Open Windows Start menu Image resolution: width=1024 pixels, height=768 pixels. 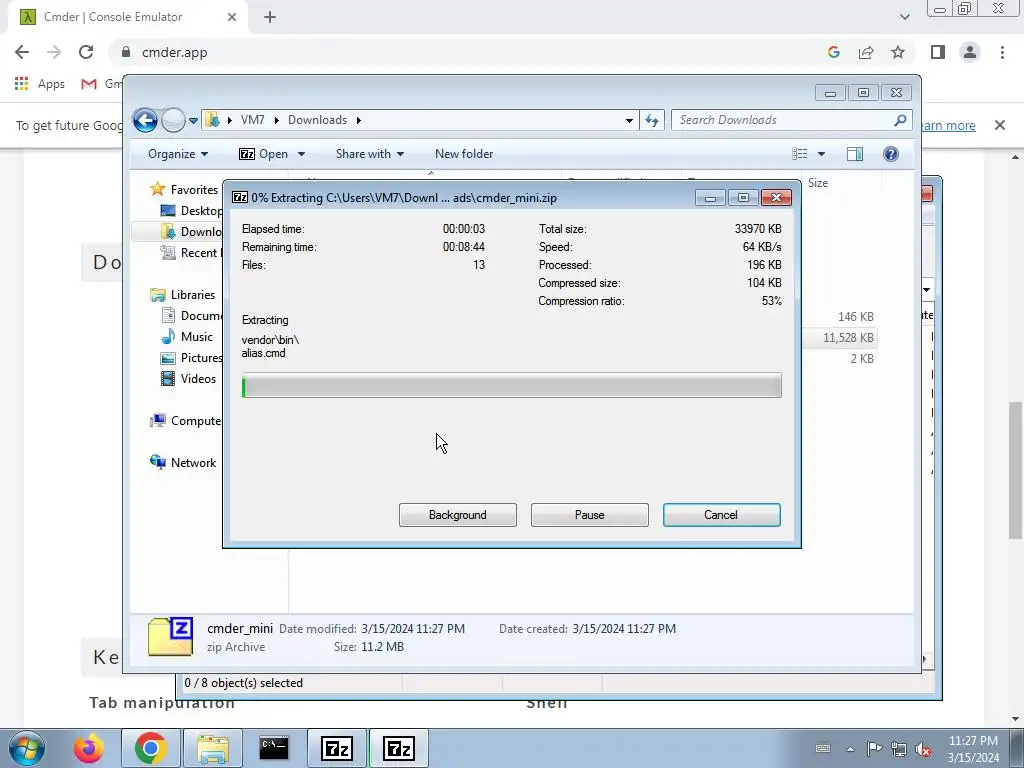point(27,748)
